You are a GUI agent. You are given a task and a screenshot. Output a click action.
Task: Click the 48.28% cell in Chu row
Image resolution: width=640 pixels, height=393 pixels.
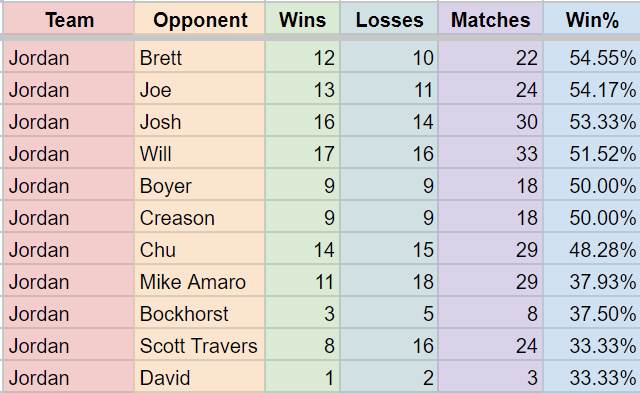click(592, 250)
